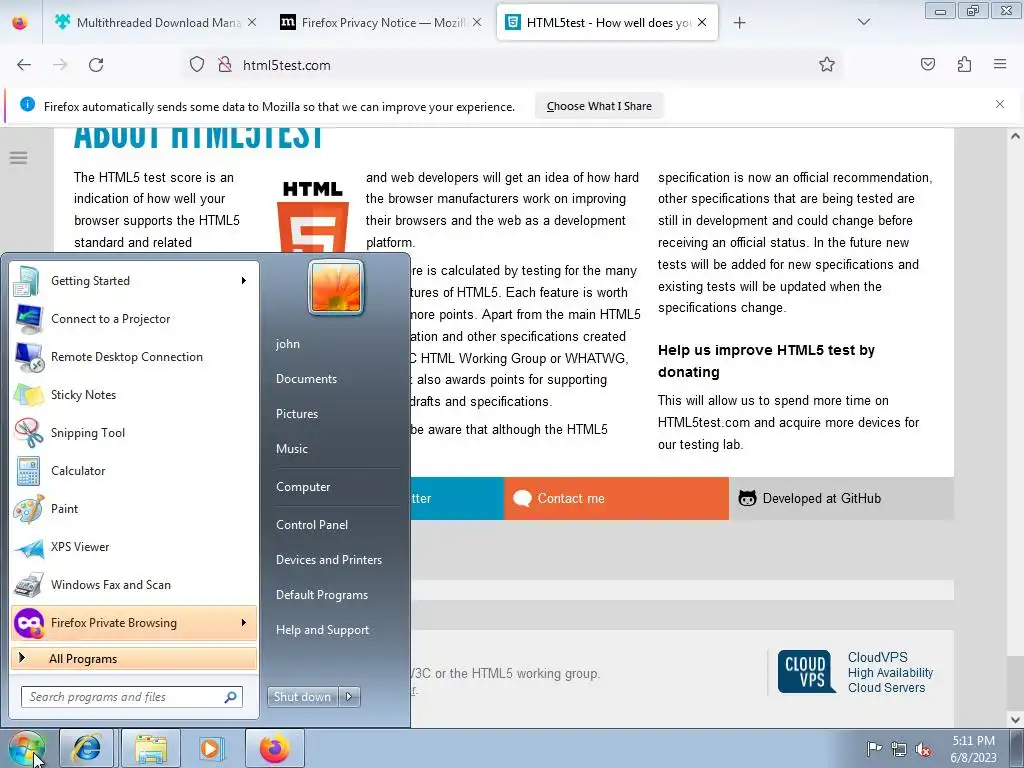This screenshot has width=1024, height=768.
Task: Open Sticky Notes
Action: pos(134,394)
